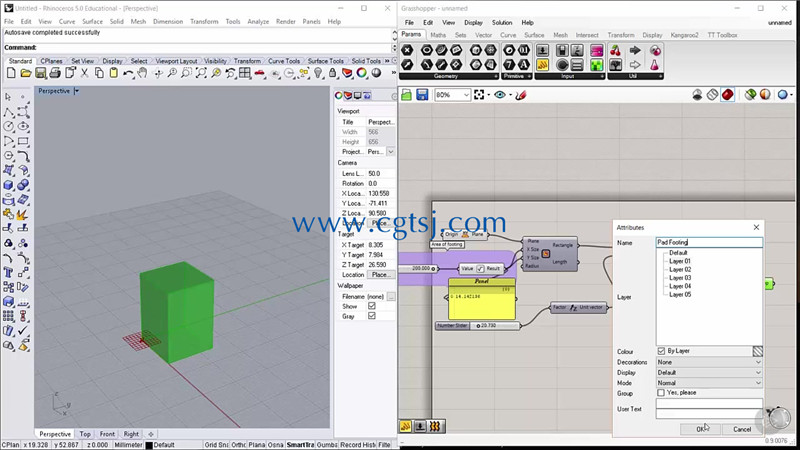Screen dimensions: 800x450
Task: Toggle Grid Snap in the Rhino status bar
Action: click(217, 445)
